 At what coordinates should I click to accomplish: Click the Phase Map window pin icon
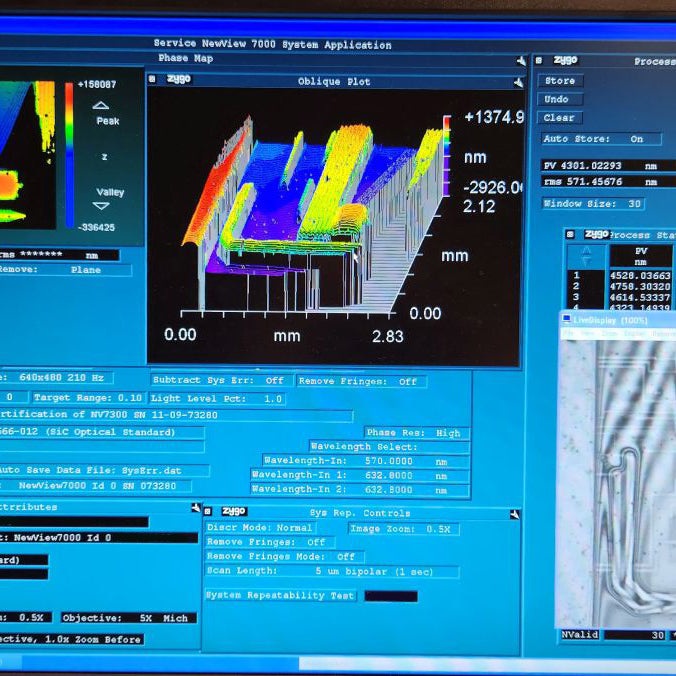(x=521, y=61)
